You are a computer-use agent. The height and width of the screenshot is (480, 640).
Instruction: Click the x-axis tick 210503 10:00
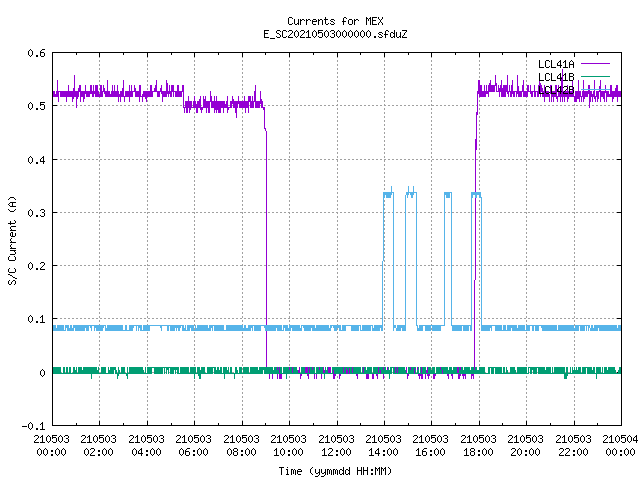[288, 445]
